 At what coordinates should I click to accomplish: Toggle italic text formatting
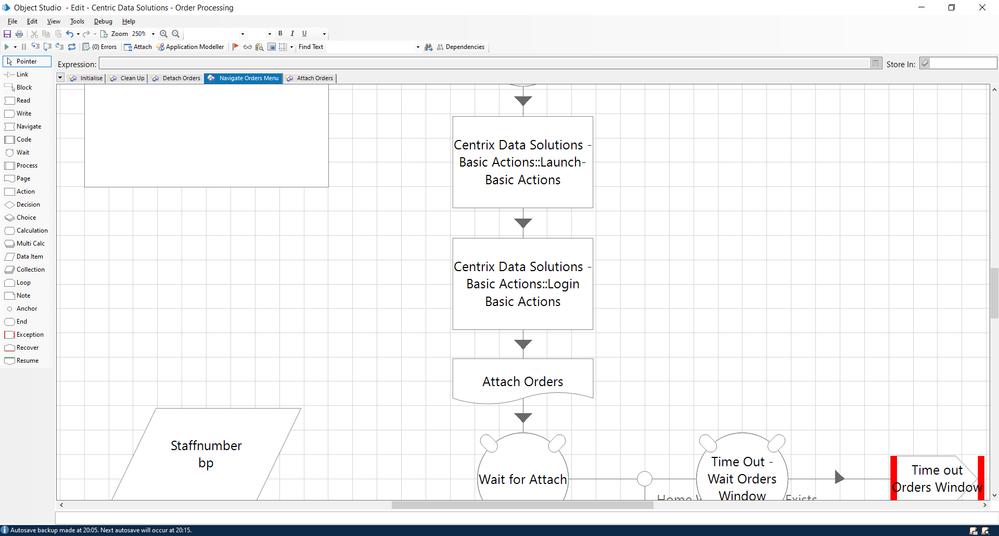292,34
